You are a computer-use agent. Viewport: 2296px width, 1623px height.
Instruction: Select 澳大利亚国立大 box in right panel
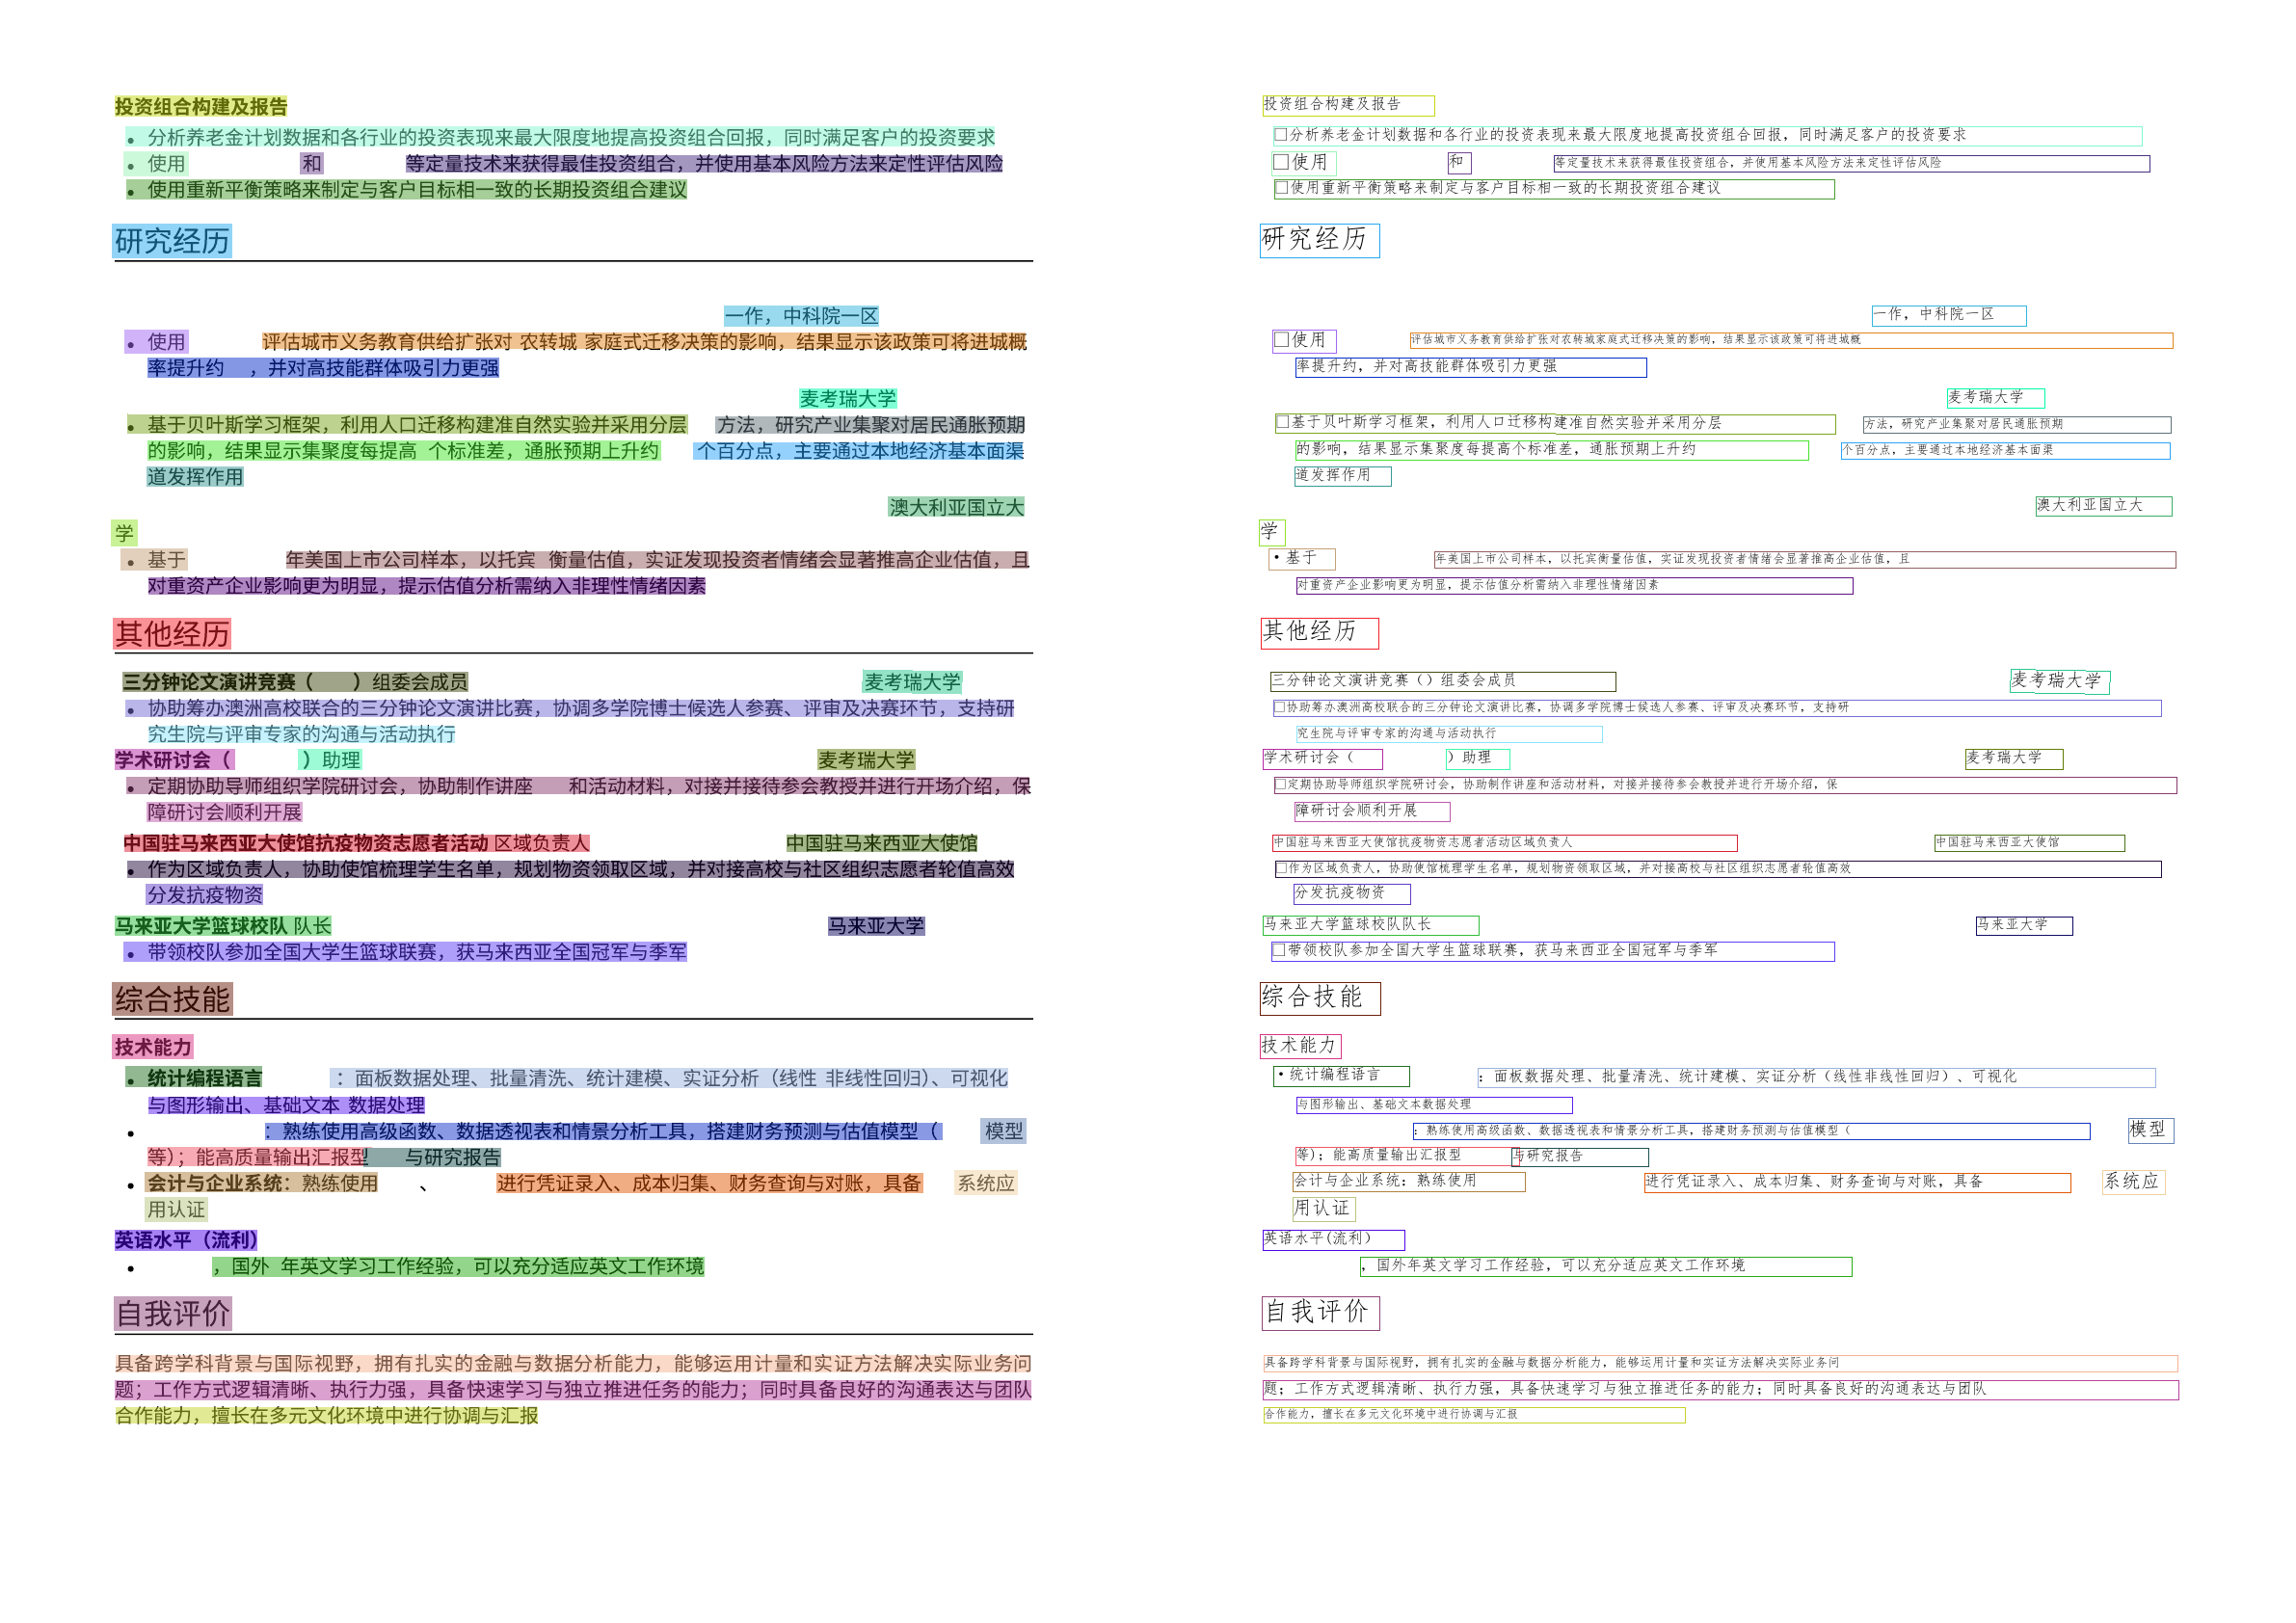[x=2103, y=506]
